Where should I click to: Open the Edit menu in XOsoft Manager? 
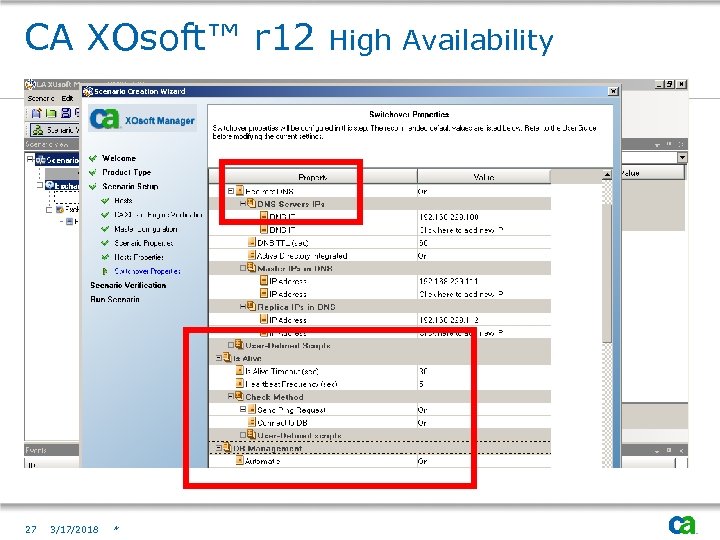[68, 98]
